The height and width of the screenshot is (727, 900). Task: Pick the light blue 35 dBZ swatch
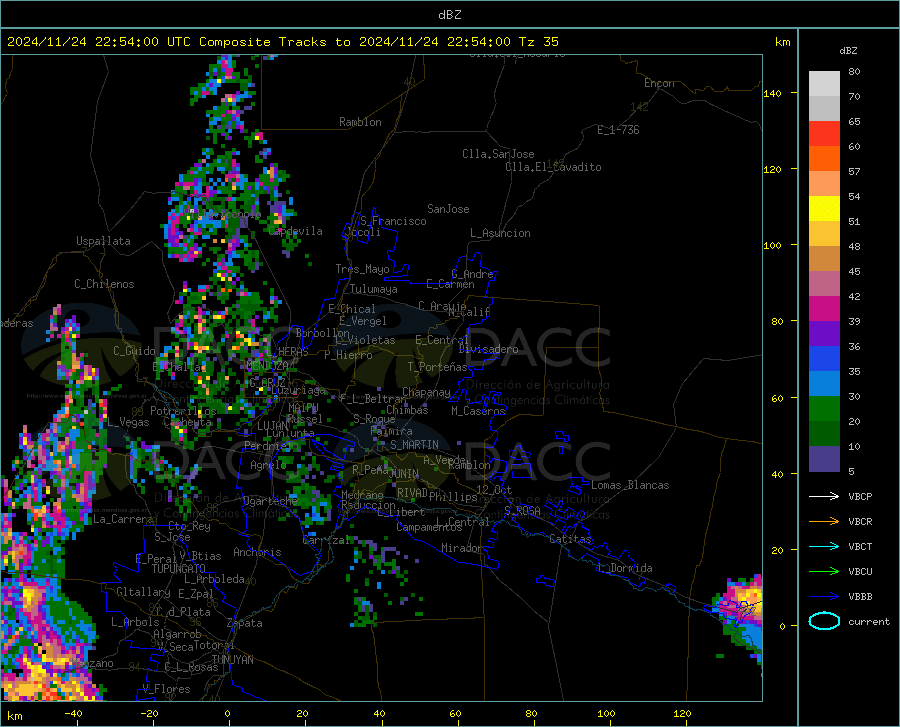point(824,383)
